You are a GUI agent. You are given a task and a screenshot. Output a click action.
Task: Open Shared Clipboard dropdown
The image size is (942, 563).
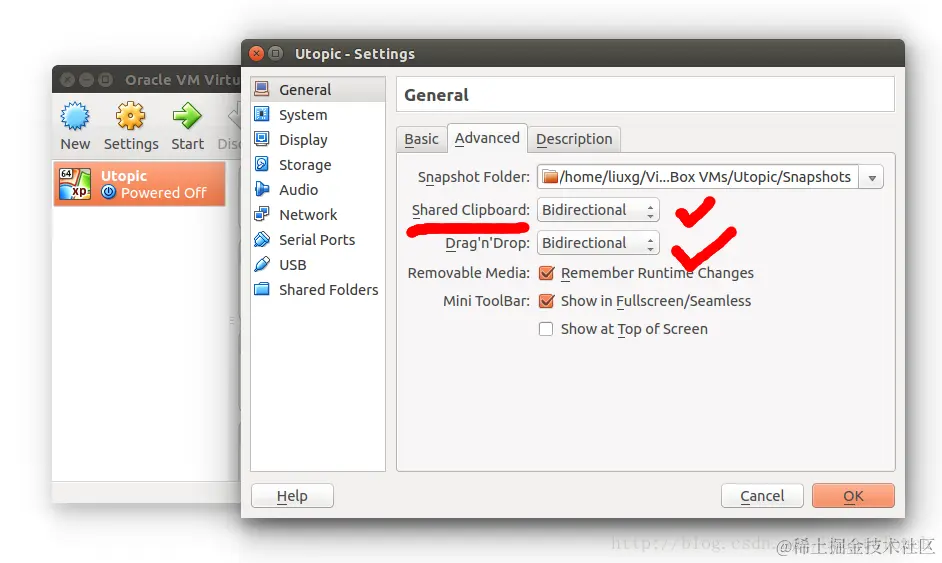598,210
